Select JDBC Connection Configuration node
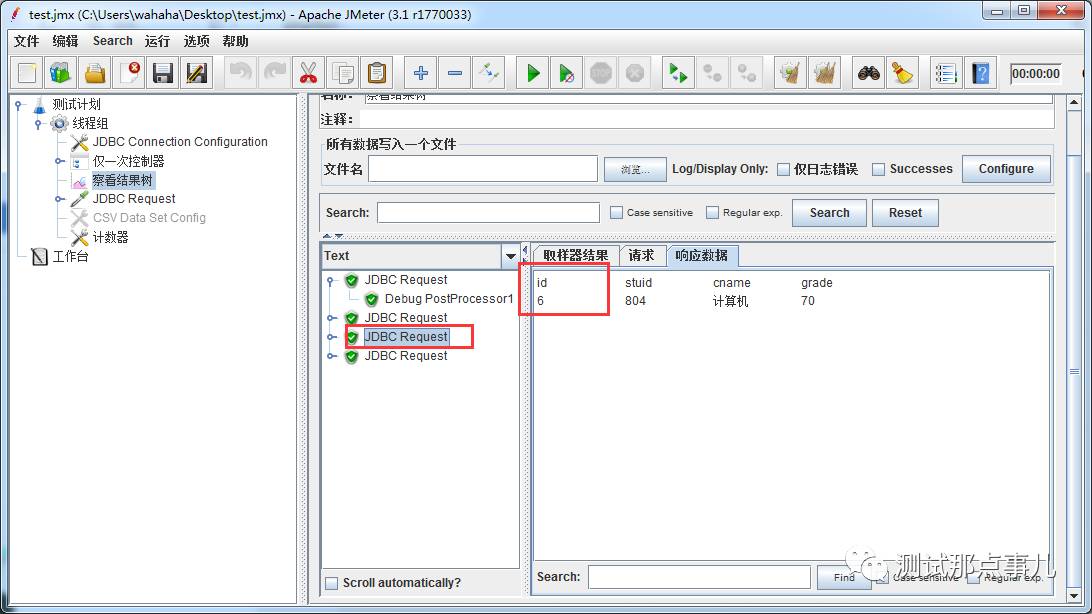Screen dimensions: 1092x614 click(180, 142)
